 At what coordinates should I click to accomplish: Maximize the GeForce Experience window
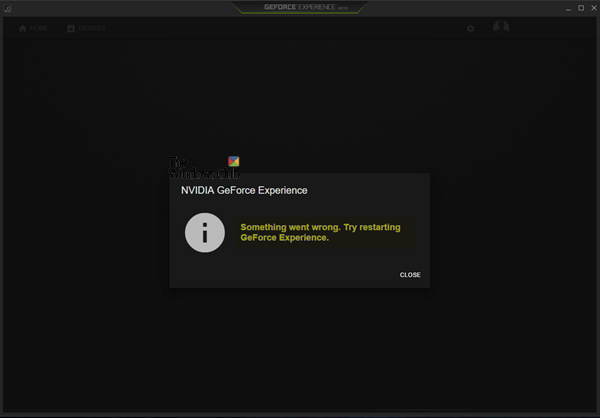coord(581,8)
